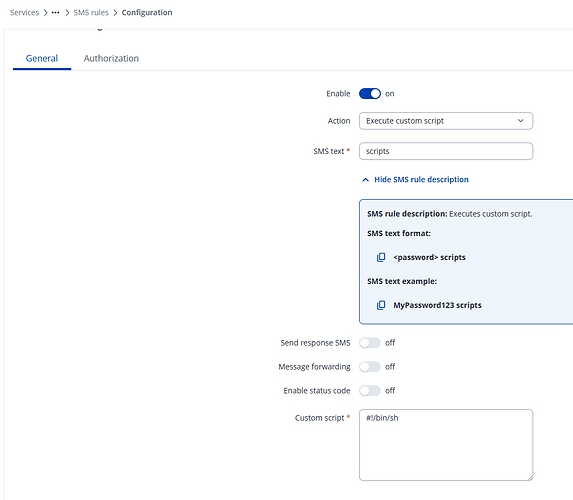The height and width of the screenshot is (500, 573).
Task: Copy the MyPassword123 scripts example
Action: pos(381,305)
